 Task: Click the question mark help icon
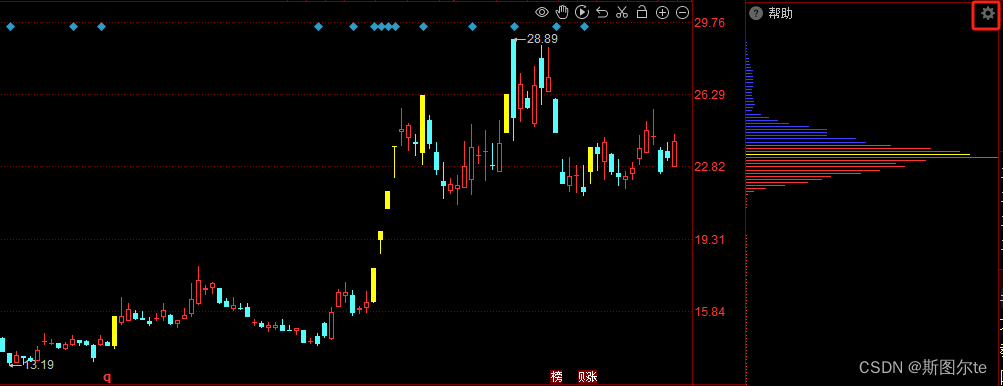(756, 13)
